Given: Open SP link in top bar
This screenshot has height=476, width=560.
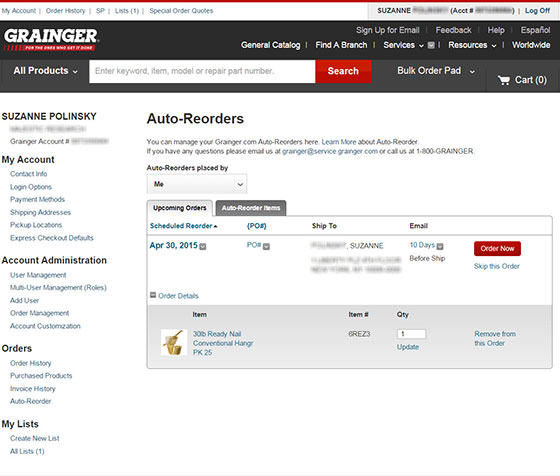Looking at the screenshot, I should [x=100, y=11].
